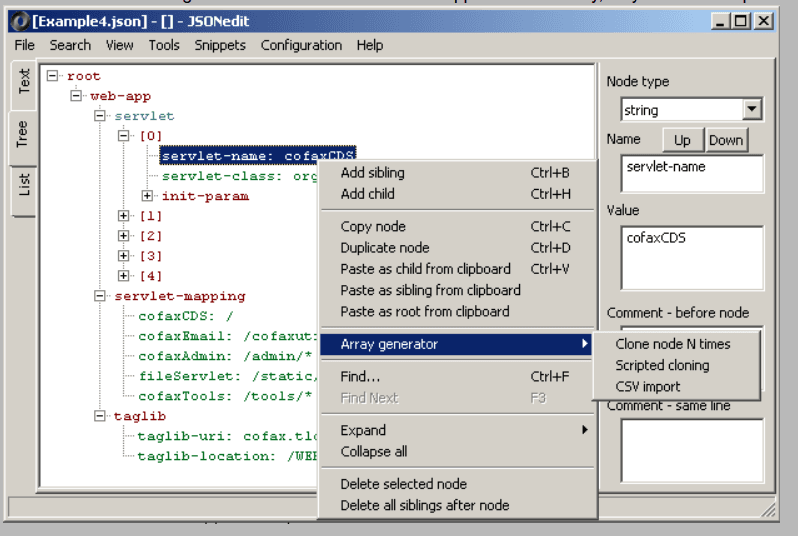The image size is (798, 536).
Task: Click the Comment - same line text box
Action: pos(692,450)
